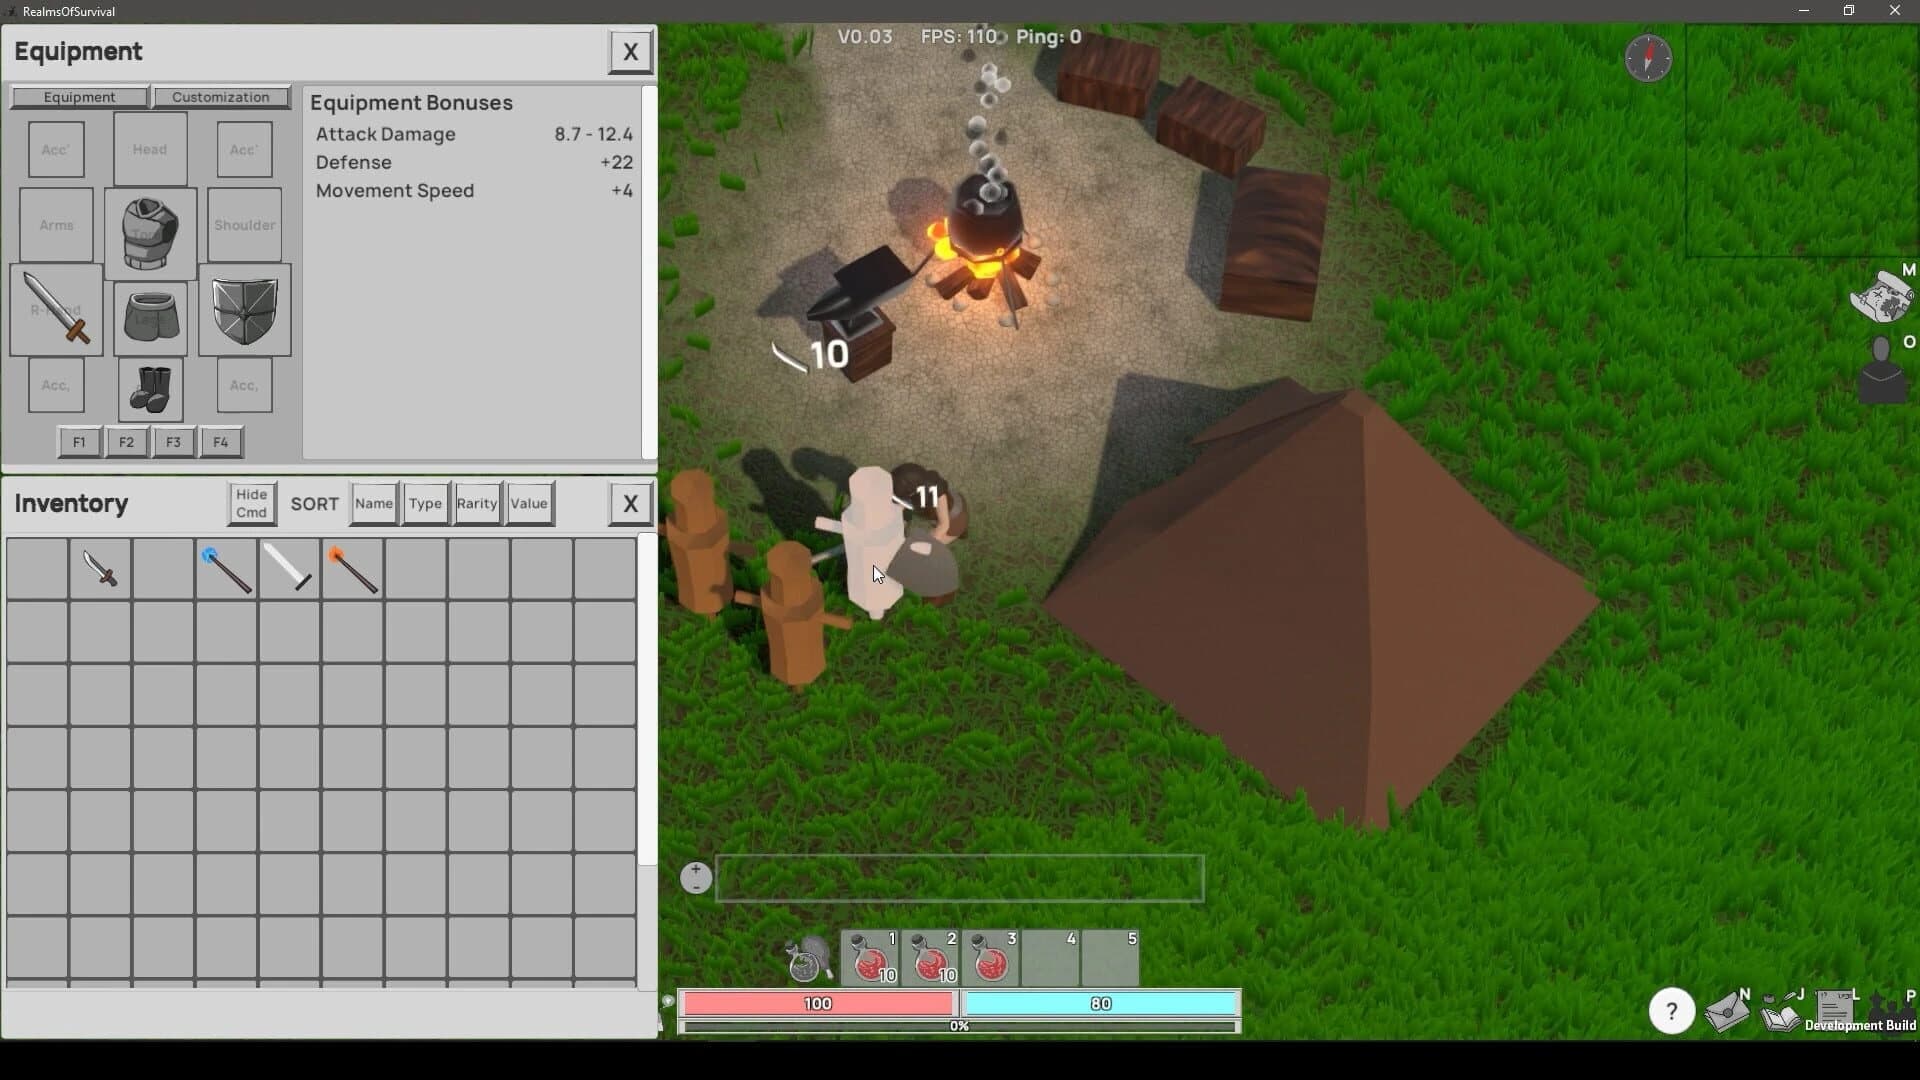The image size is (1920, 1080).
Task: Click the bottom-left Acc accessory slot
Action: [x=56, y=385]
